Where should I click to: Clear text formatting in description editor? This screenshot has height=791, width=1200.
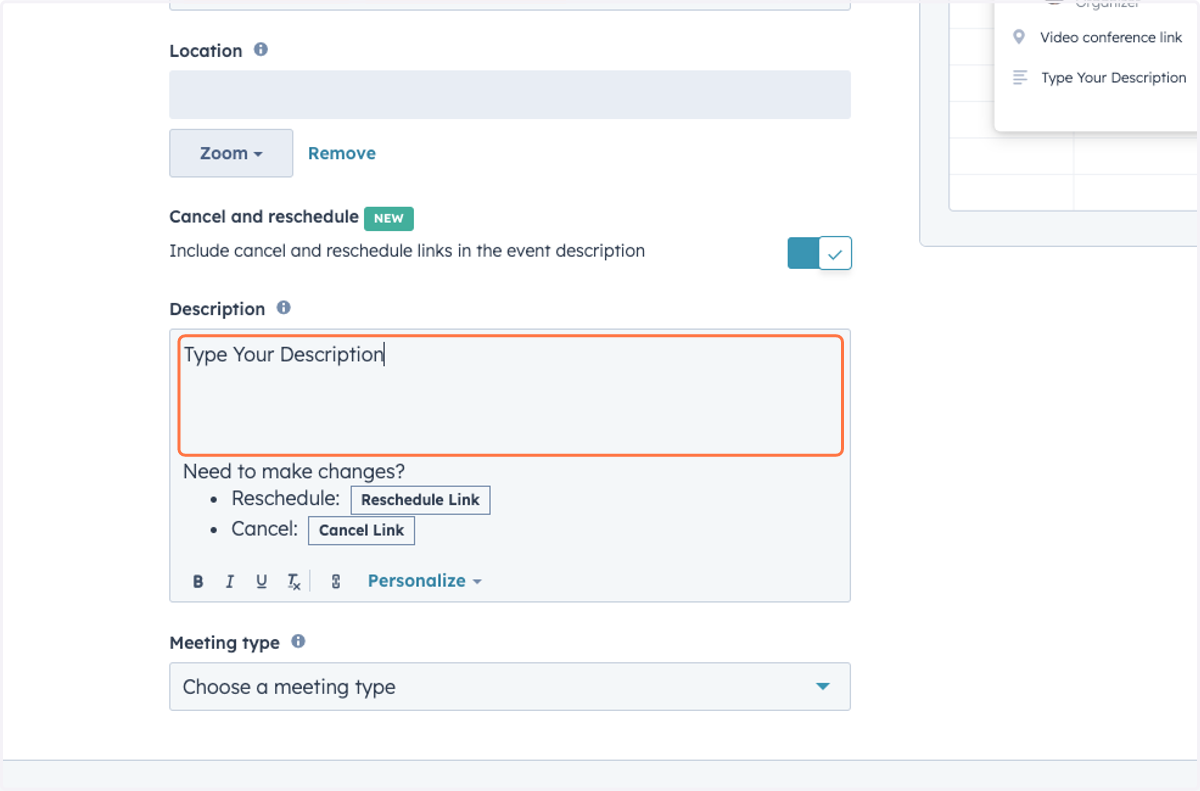[294, 581]
